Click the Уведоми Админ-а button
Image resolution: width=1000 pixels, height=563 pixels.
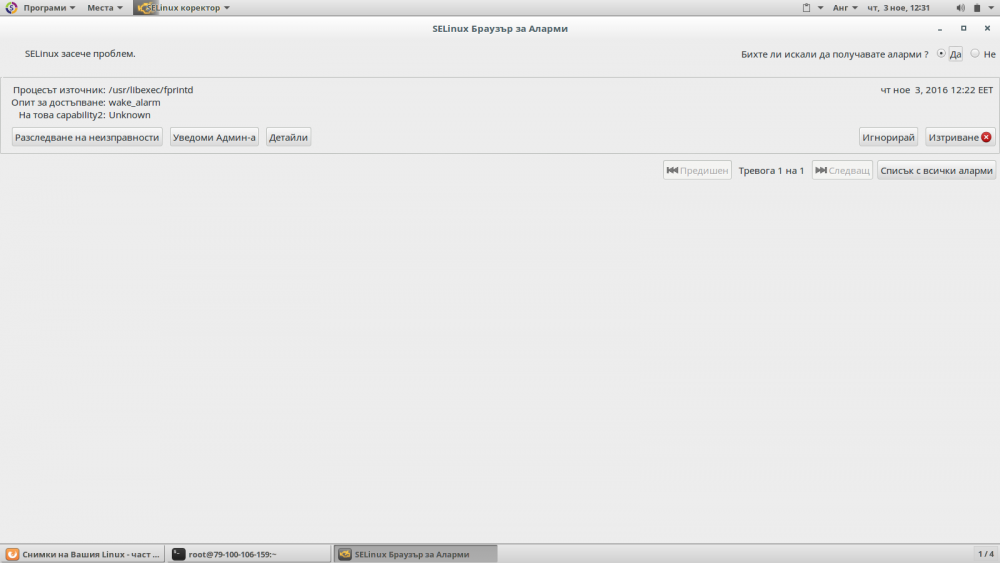pyautogui.click(x=214, y=137)
